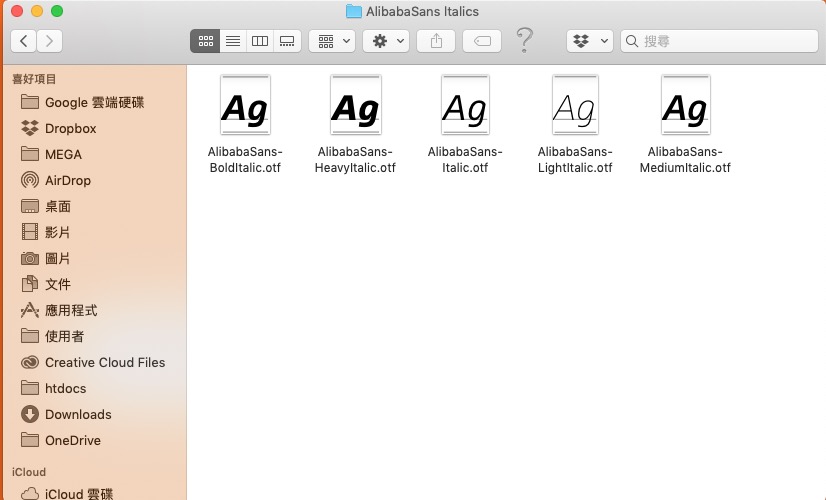
Task: Go forward with the right chevron button
Action: click(50, 41)
